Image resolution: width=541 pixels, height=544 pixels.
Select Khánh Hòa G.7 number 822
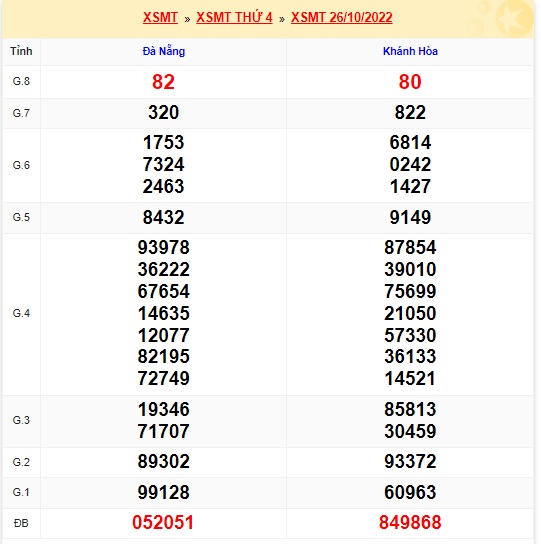[410, 112]
